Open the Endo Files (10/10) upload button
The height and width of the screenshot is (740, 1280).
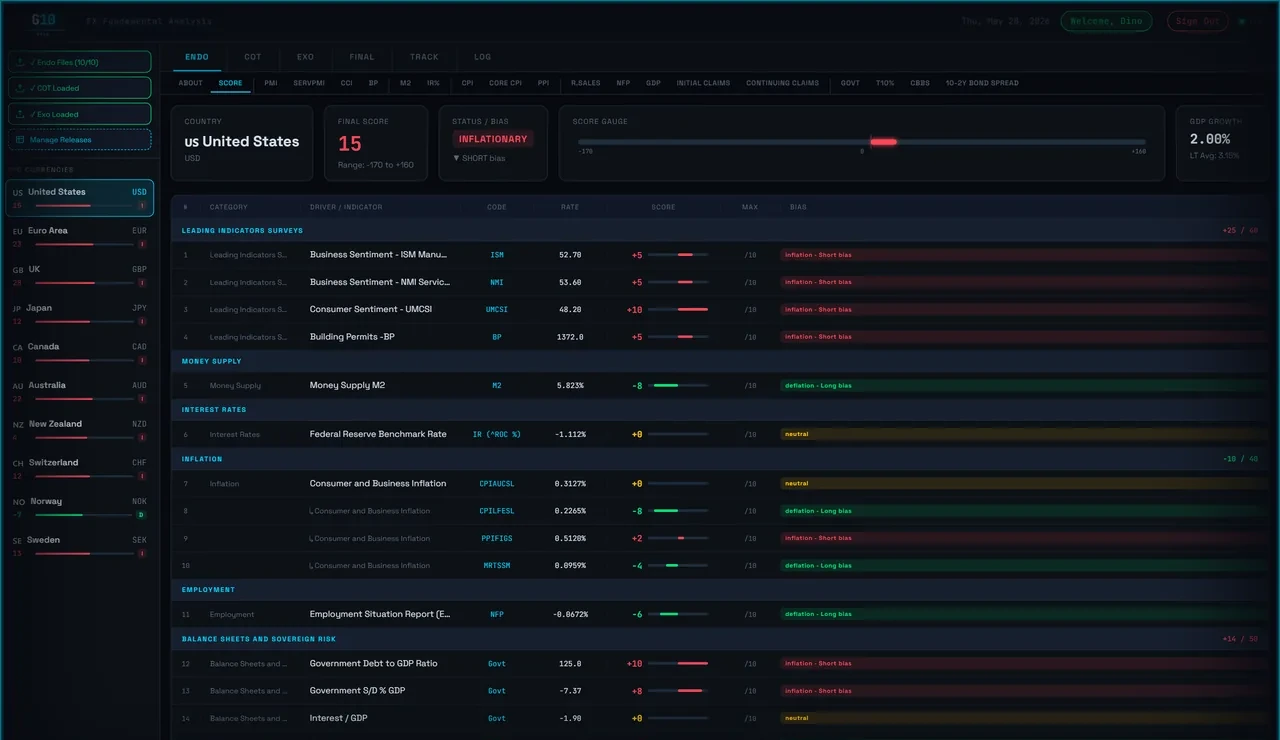(80, 62)
